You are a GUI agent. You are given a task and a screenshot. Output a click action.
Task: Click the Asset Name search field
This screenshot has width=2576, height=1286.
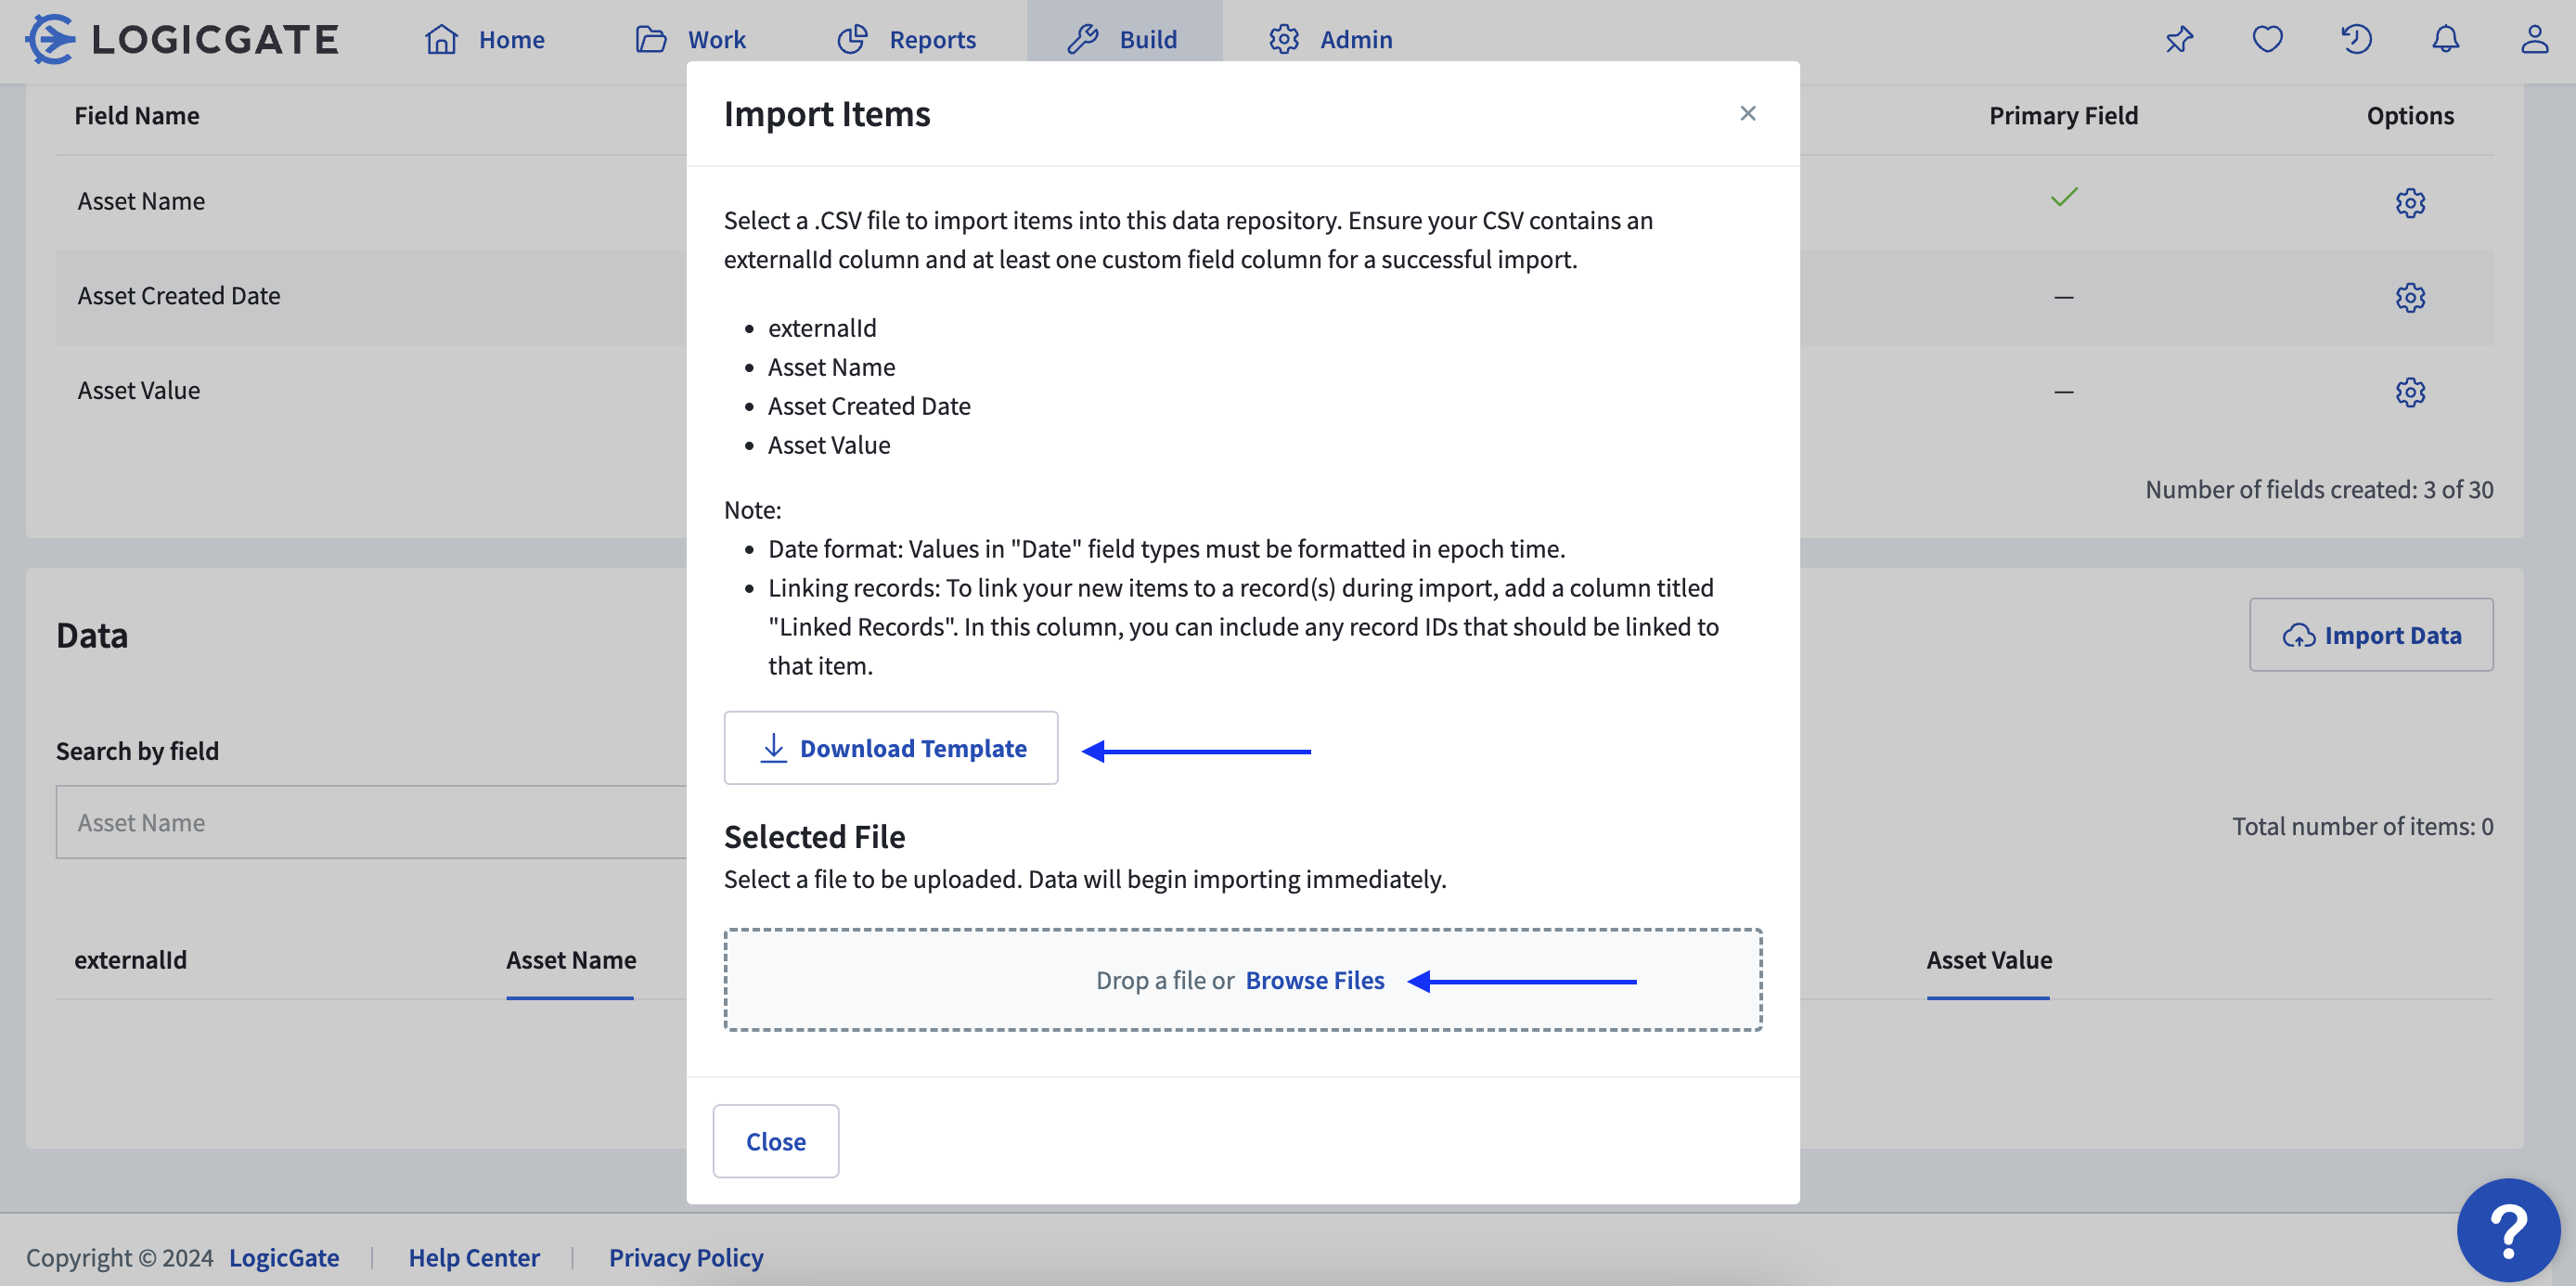(370, 822)
